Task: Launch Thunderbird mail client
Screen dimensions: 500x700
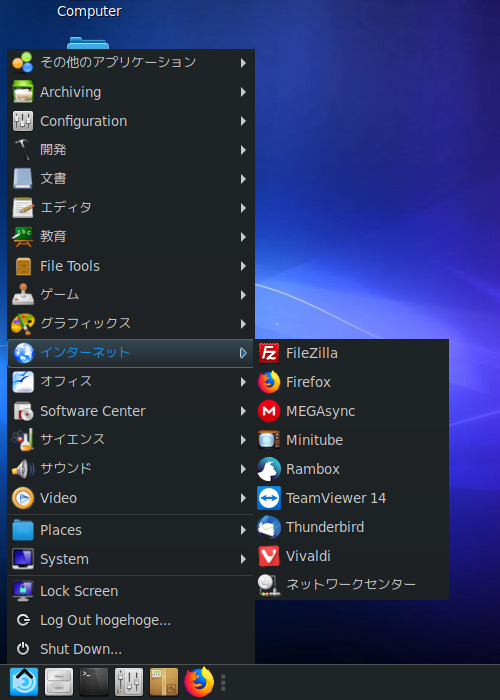Action: (351, 527)
